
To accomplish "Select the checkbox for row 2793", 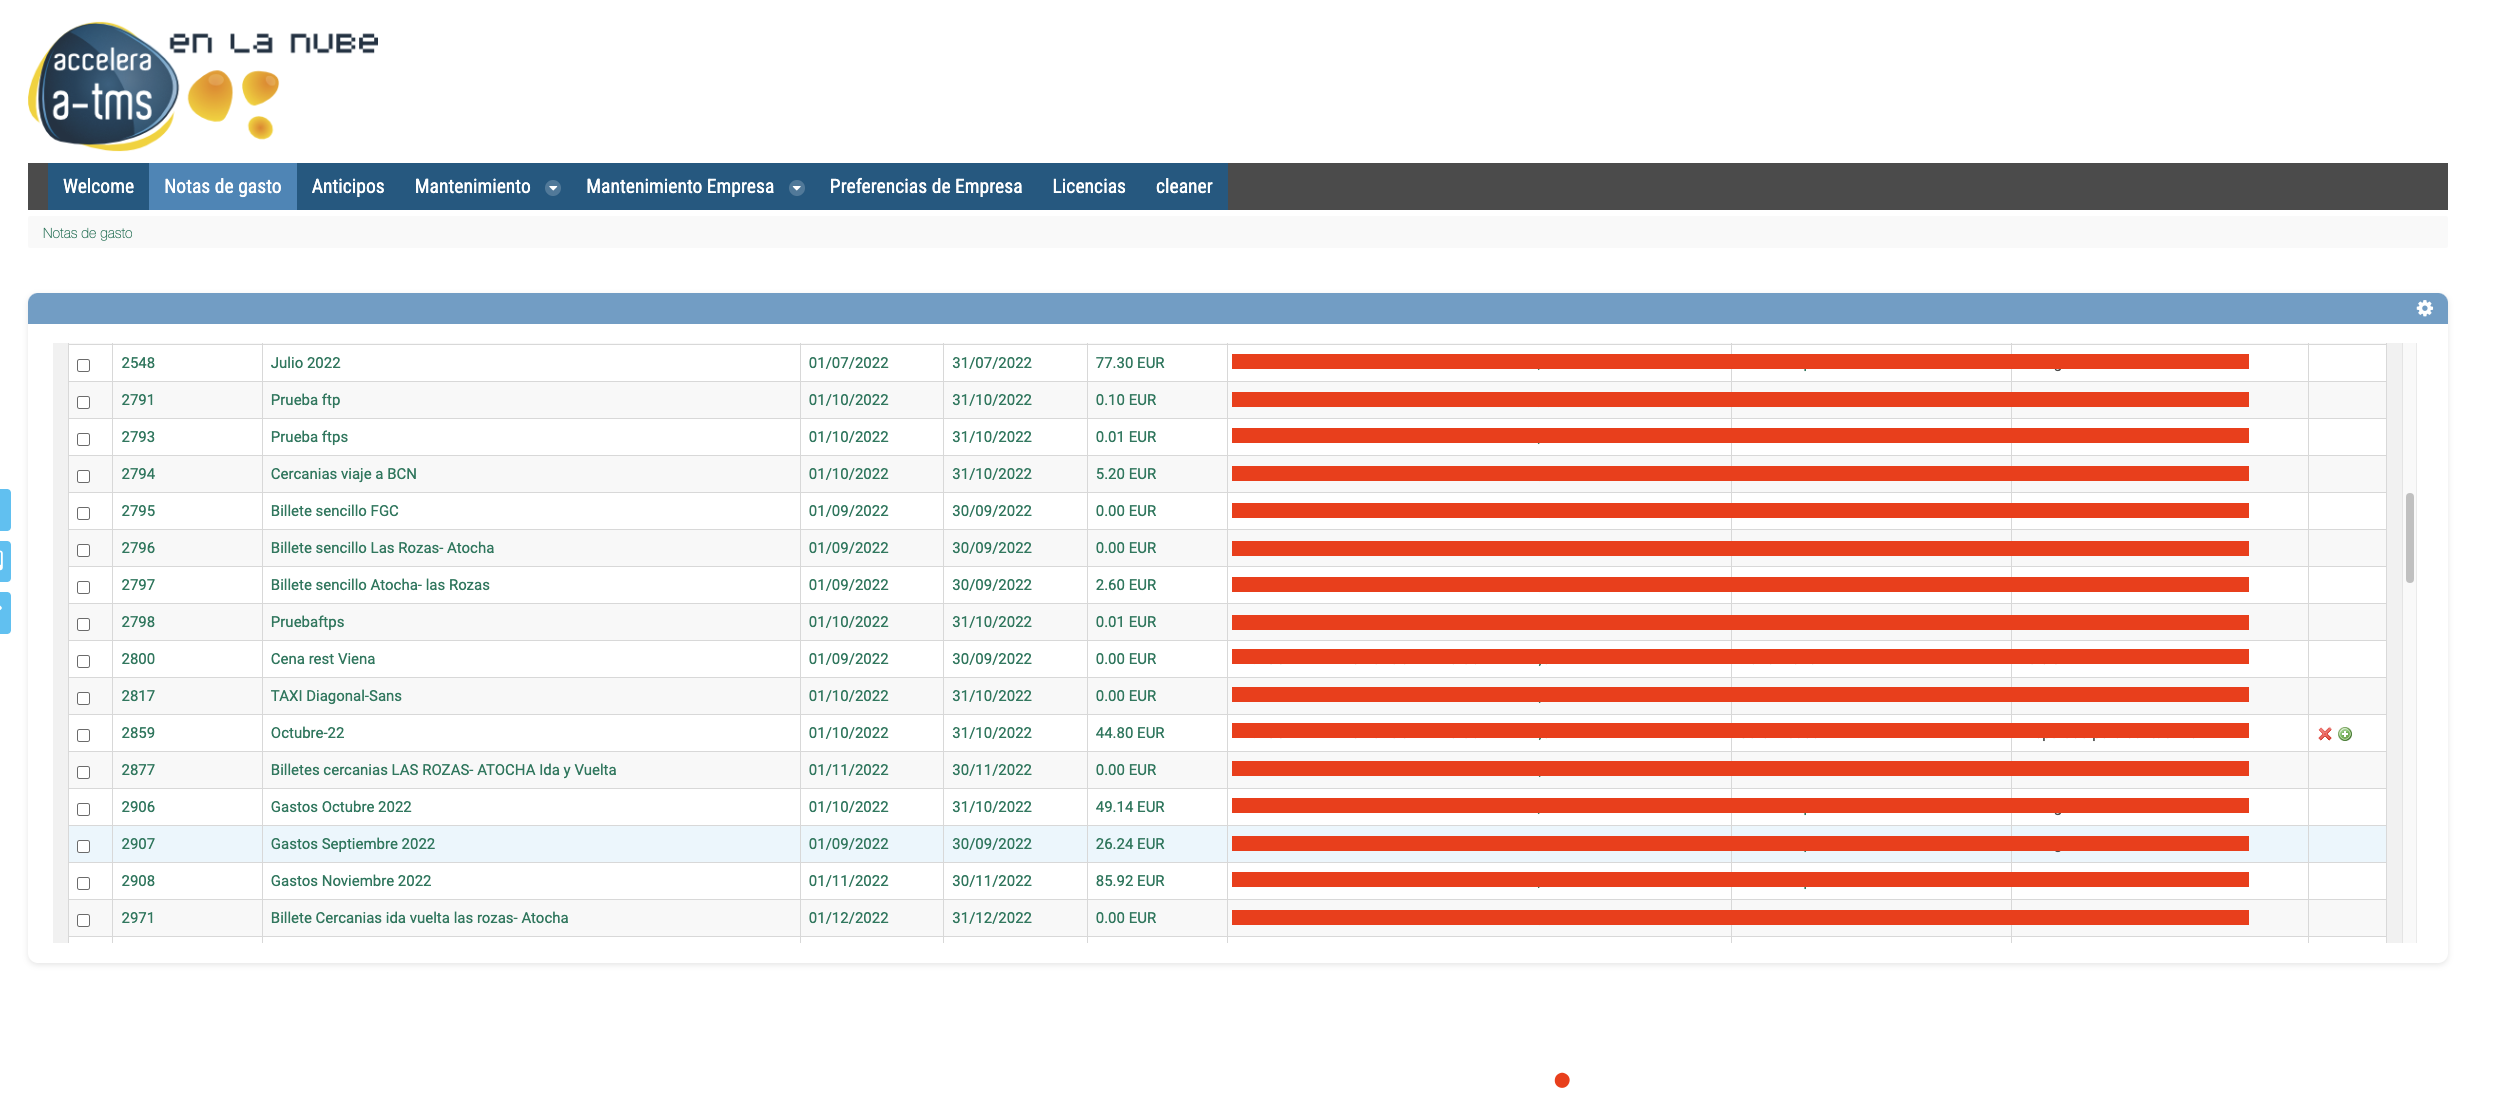I will [x=84, y=439].
